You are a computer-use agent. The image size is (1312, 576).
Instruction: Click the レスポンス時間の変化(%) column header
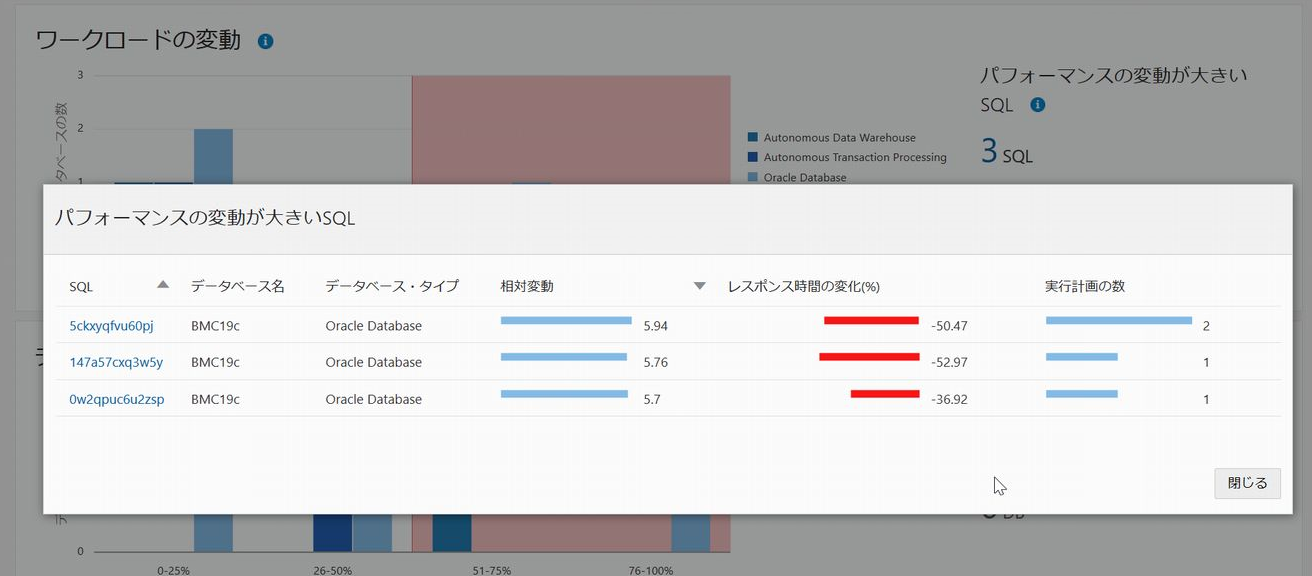pos(804,286)
